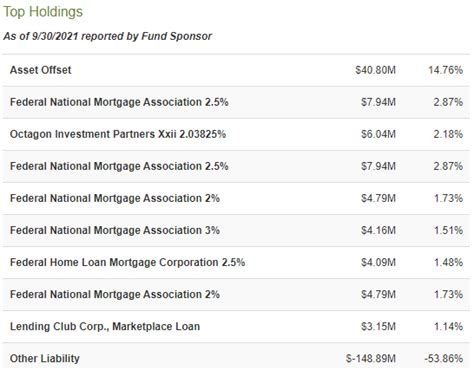
Task: Click the $4.16M value
Action: pos(378,230)
